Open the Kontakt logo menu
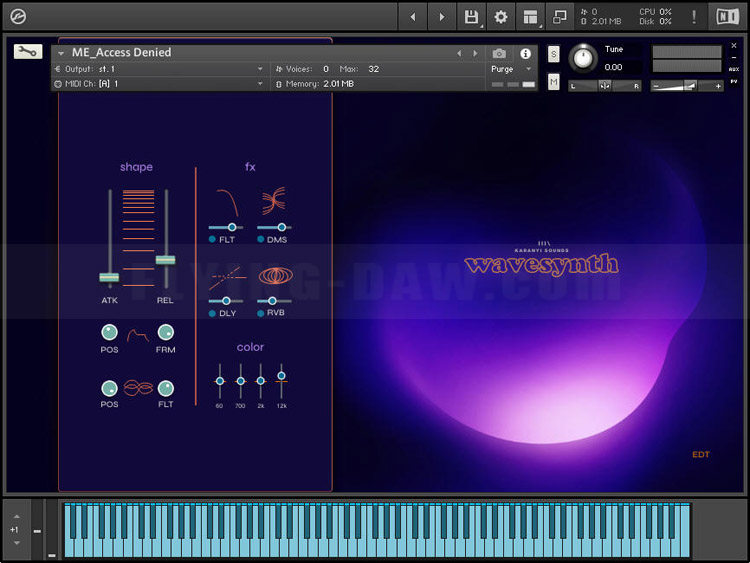Viewport: 750px width, 563px height. pyautogui.click(x=18, y=17)
